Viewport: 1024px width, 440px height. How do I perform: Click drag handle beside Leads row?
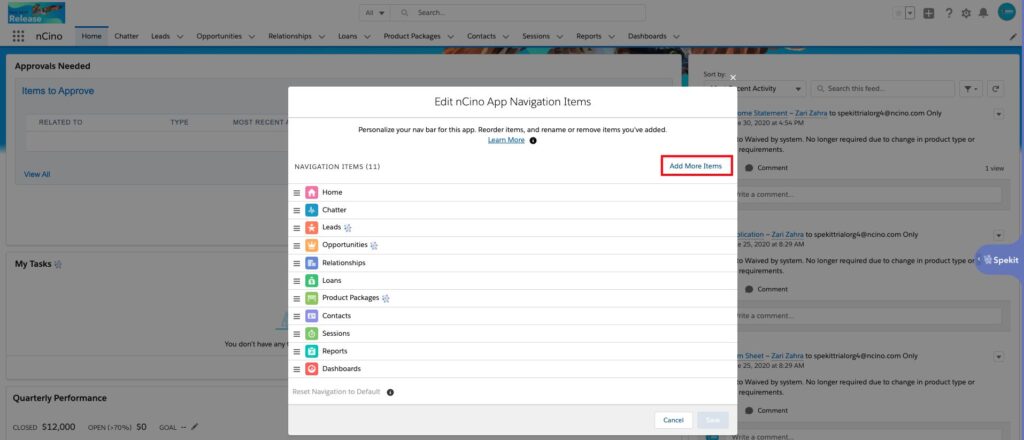pos(296,228)
